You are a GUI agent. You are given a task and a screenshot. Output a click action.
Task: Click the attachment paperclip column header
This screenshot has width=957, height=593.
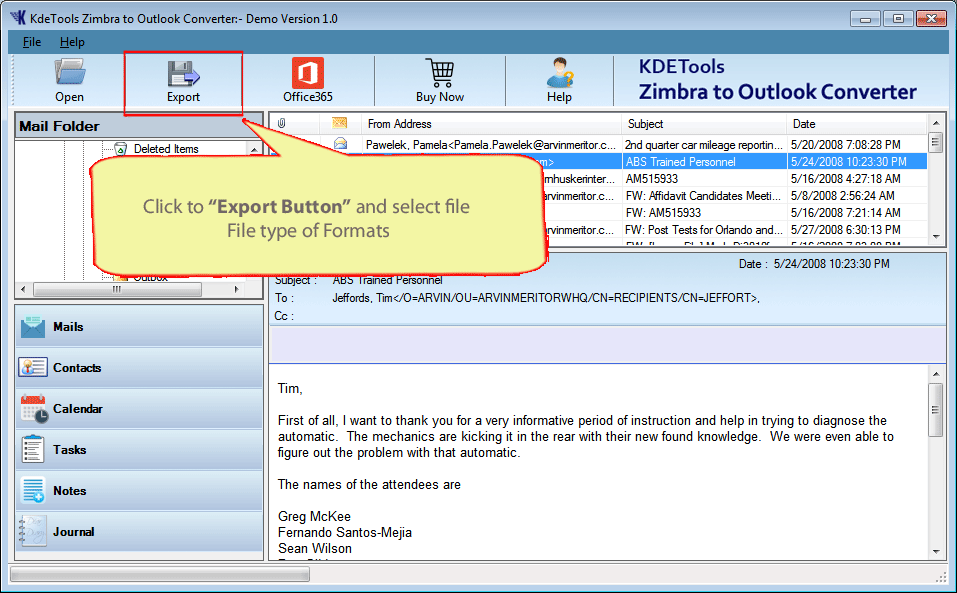pos(281,124)
